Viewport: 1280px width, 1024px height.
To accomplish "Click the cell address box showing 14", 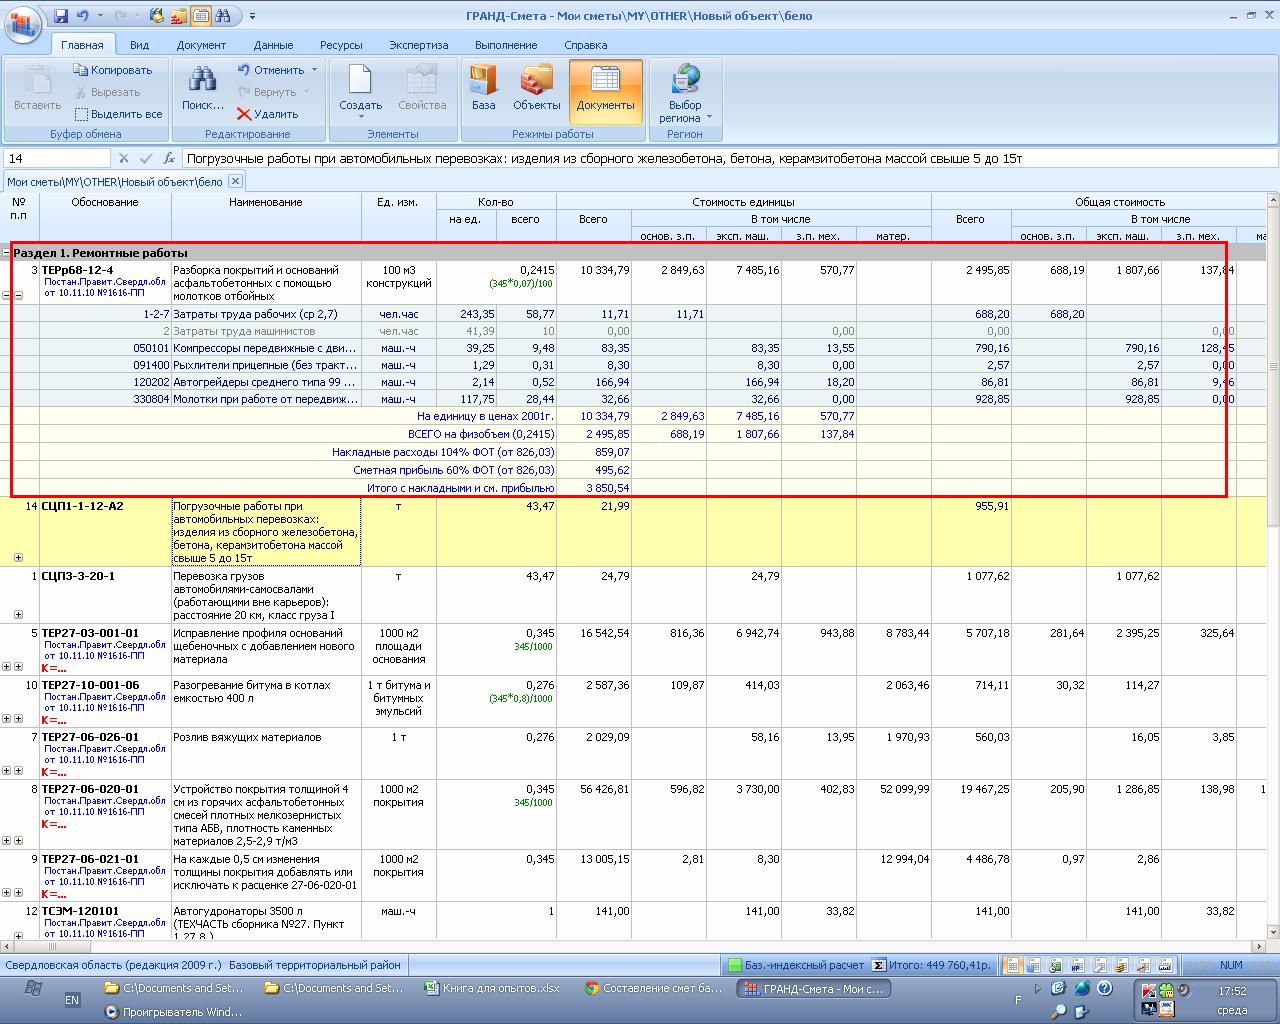I will pyautogui.click(x=56, y=158).
